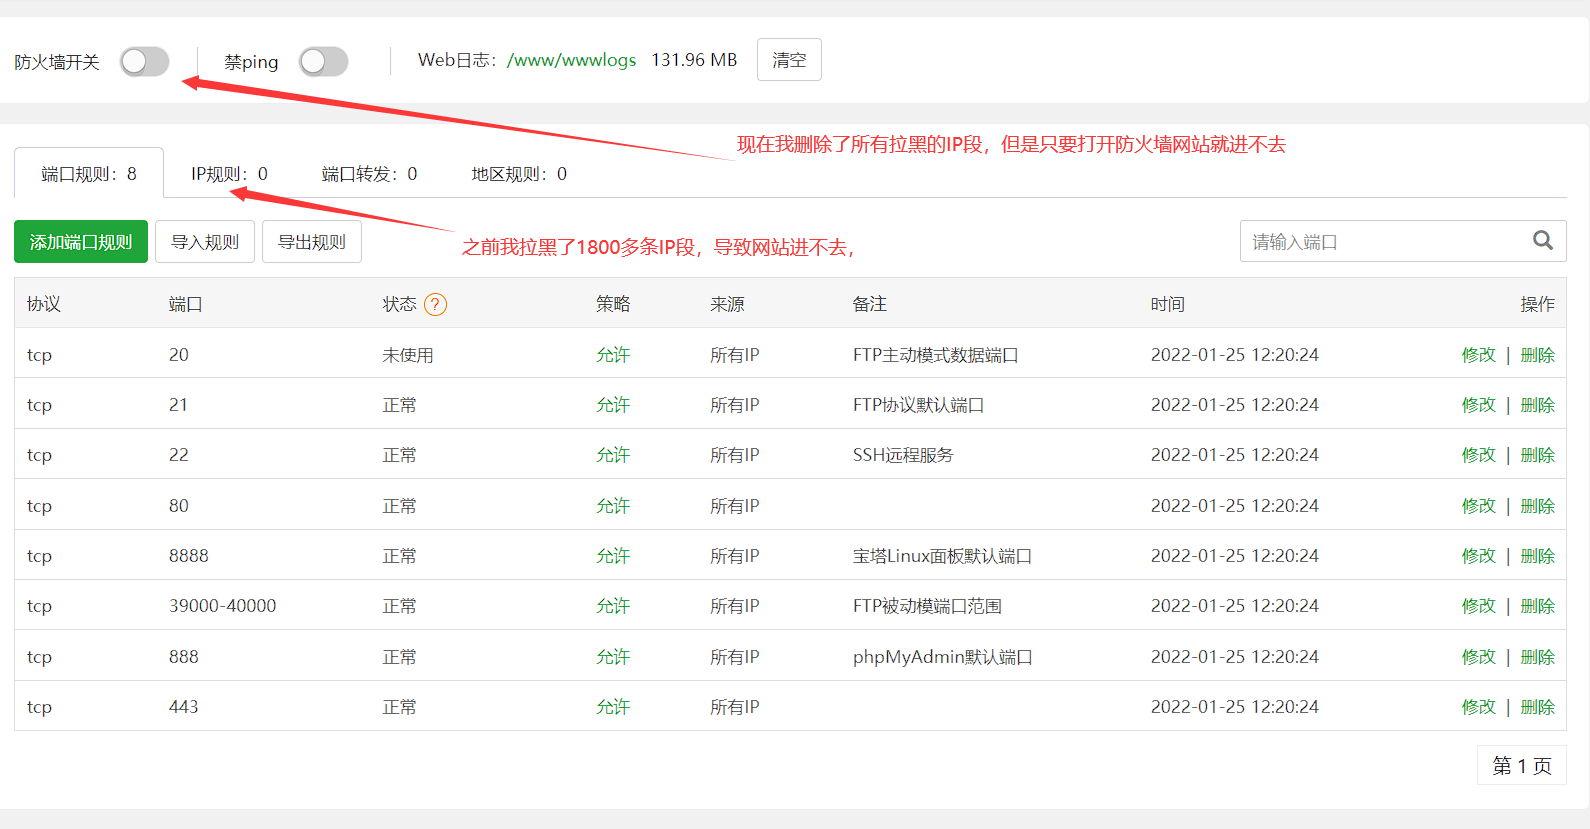
Task: Click 删除 for port 443 row
Action: pyautogui.click(x=1538, y=707)
